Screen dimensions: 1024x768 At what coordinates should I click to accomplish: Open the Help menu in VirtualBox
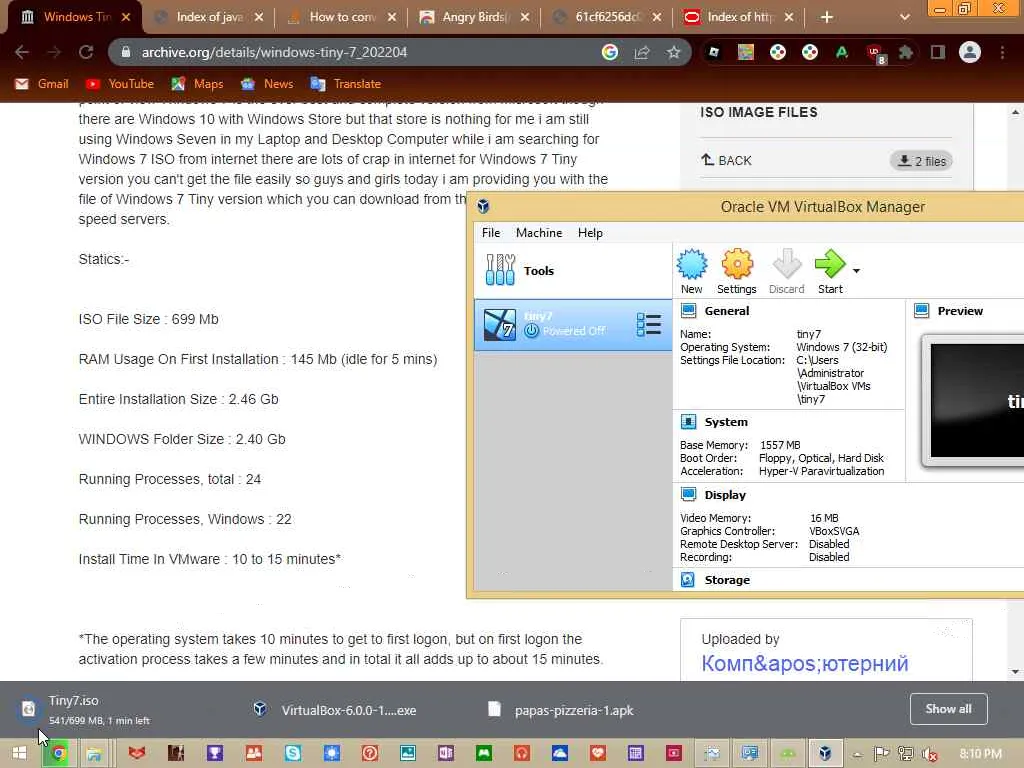coord(590,232)
